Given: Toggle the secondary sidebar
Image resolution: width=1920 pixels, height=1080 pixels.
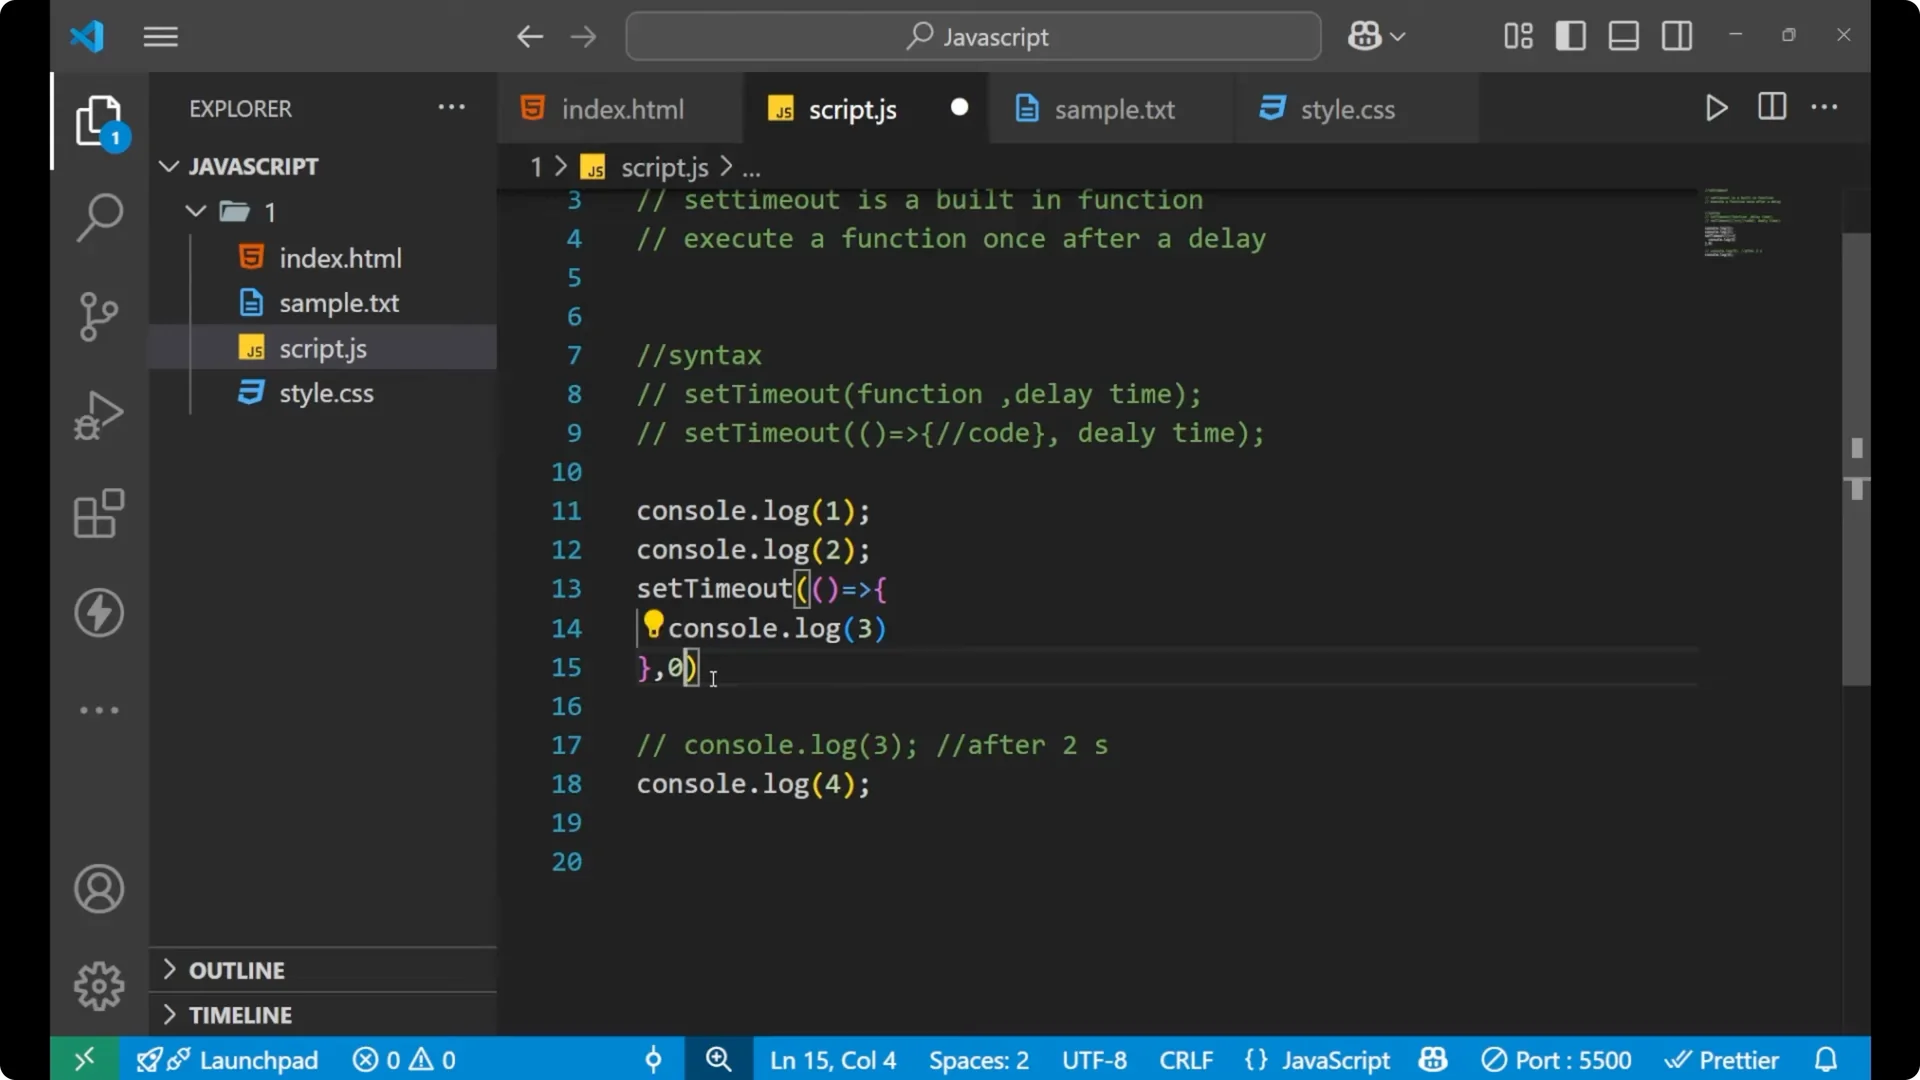Looking at the screenshot, I should [1677, 36].
